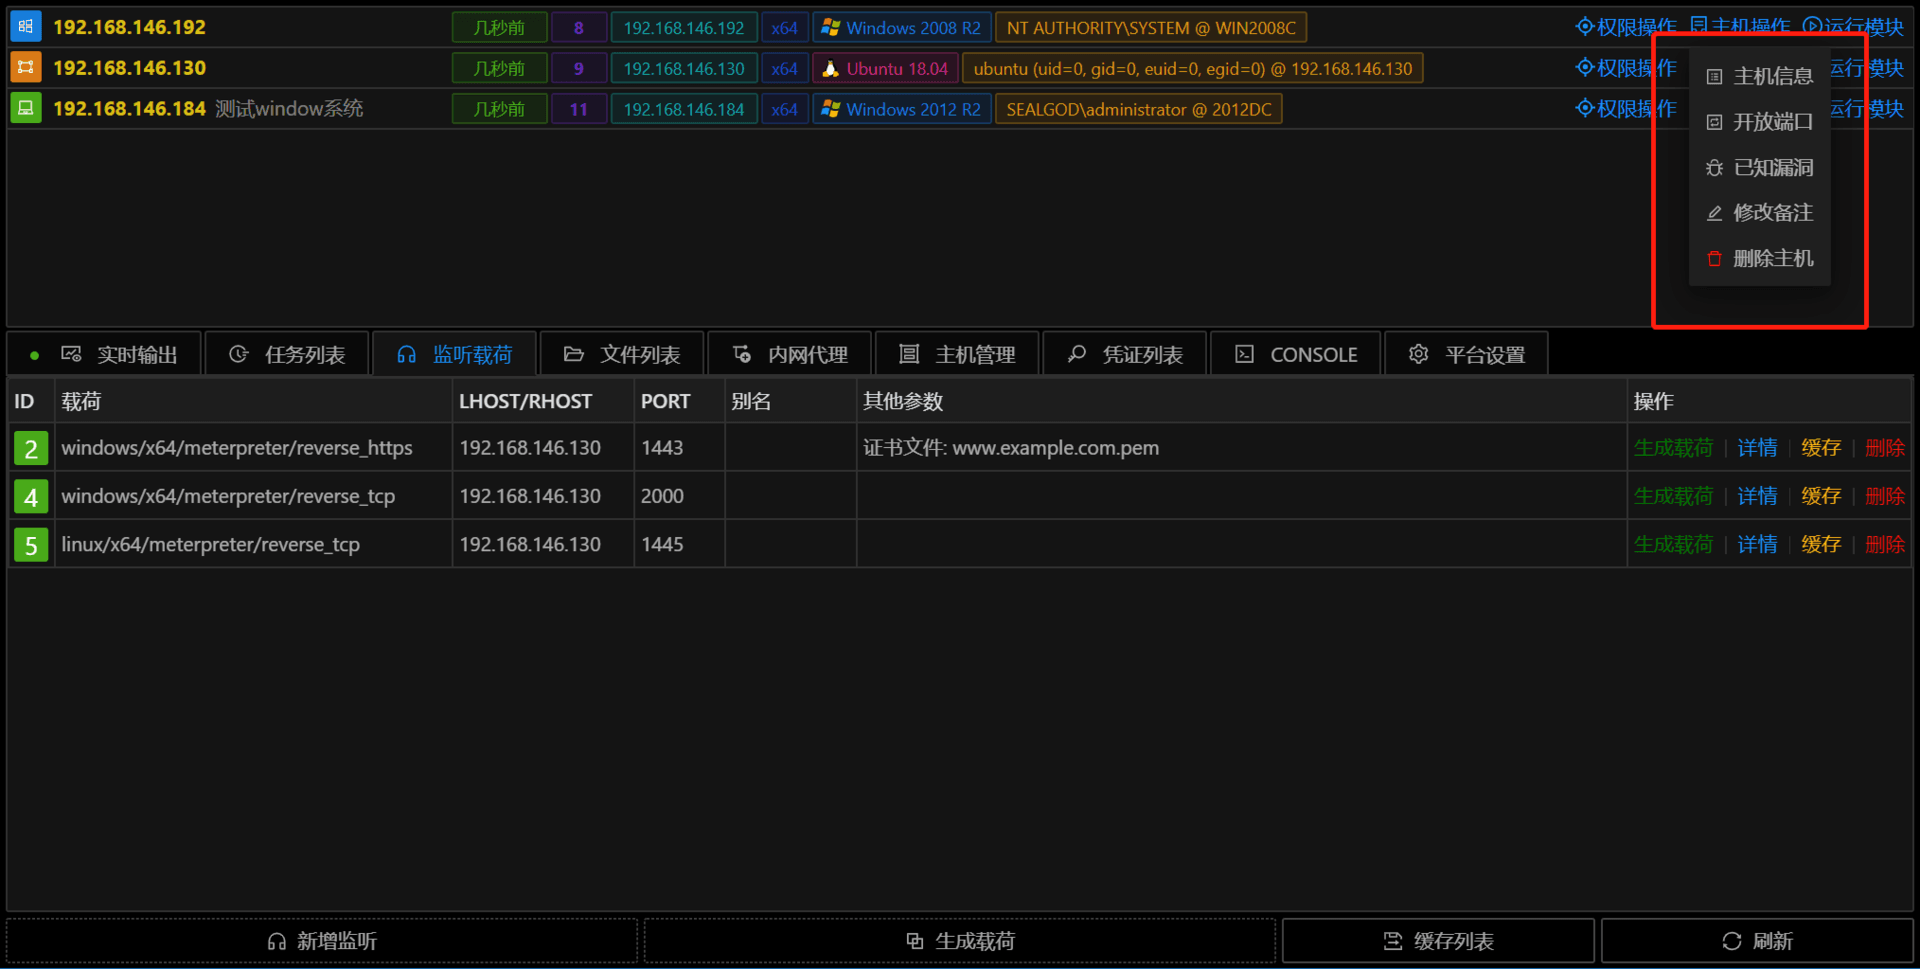Click the clock icon in 任务列表 tab

point(238,354)
